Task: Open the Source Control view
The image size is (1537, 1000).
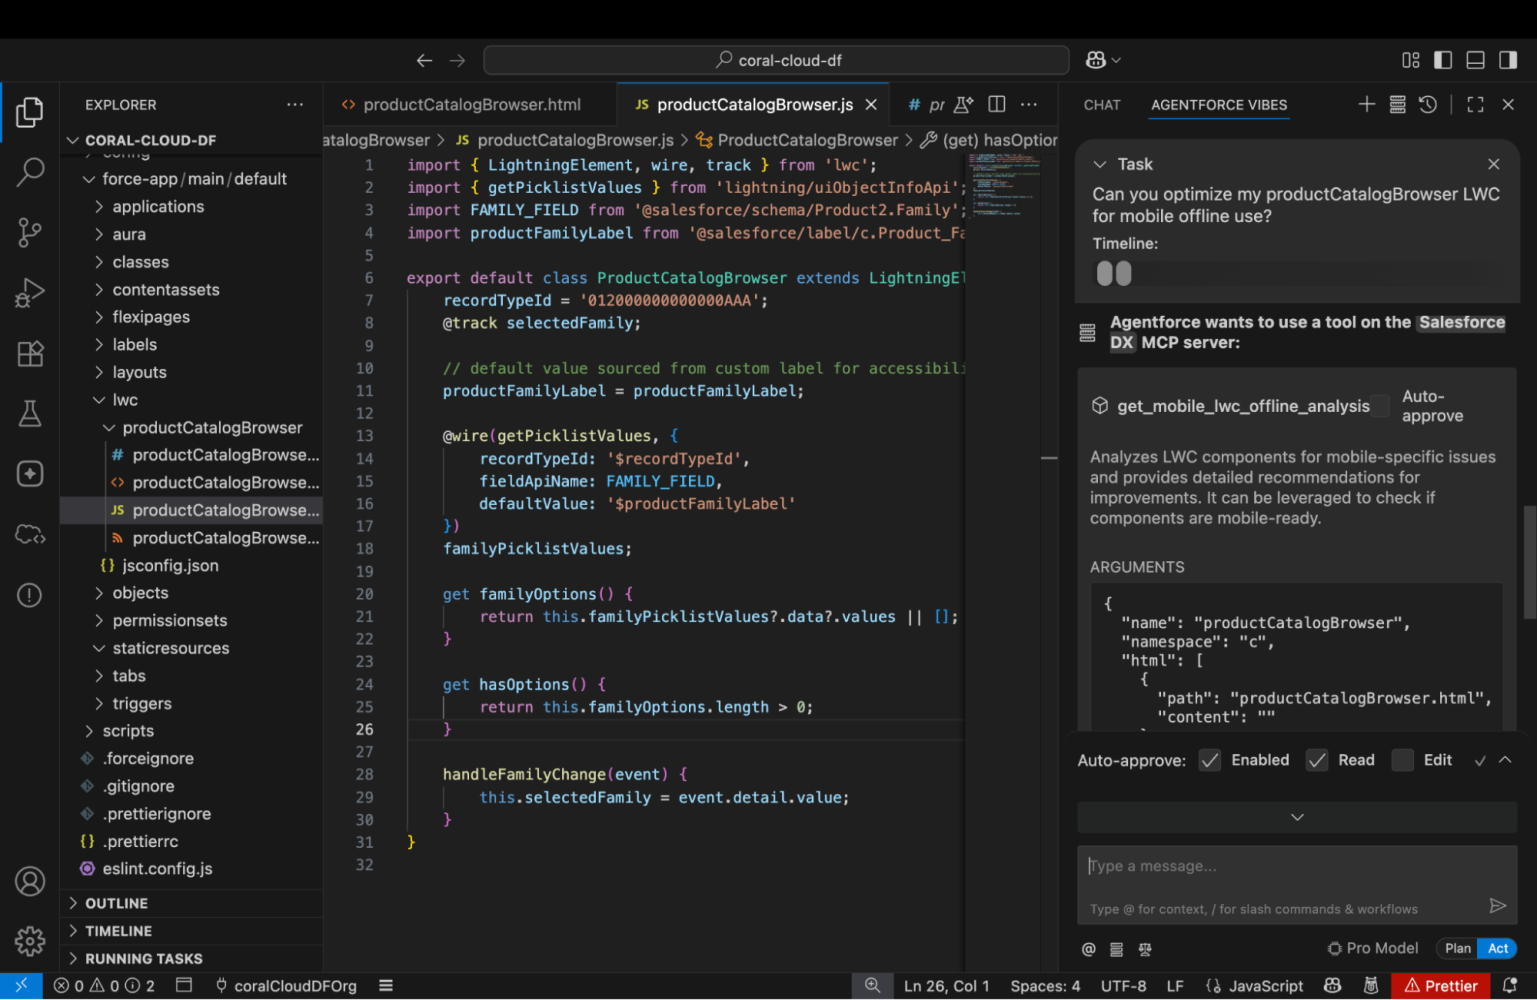Action: pos(29,232)
